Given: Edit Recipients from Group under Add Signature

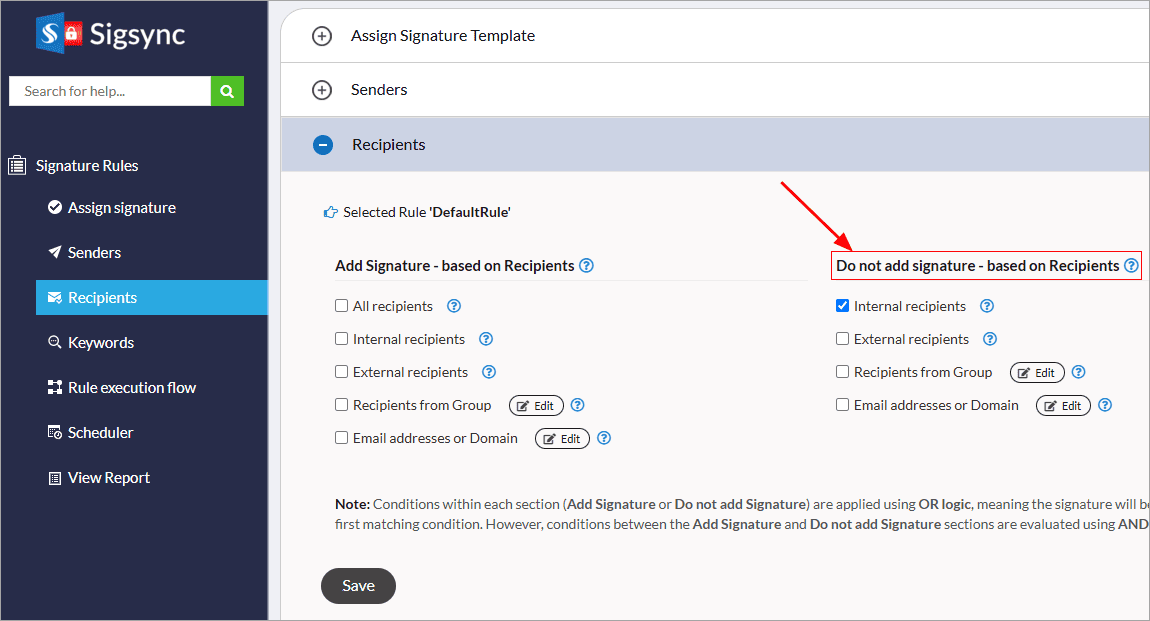Looking at the screenshot, I should click(x=536, y=406).
